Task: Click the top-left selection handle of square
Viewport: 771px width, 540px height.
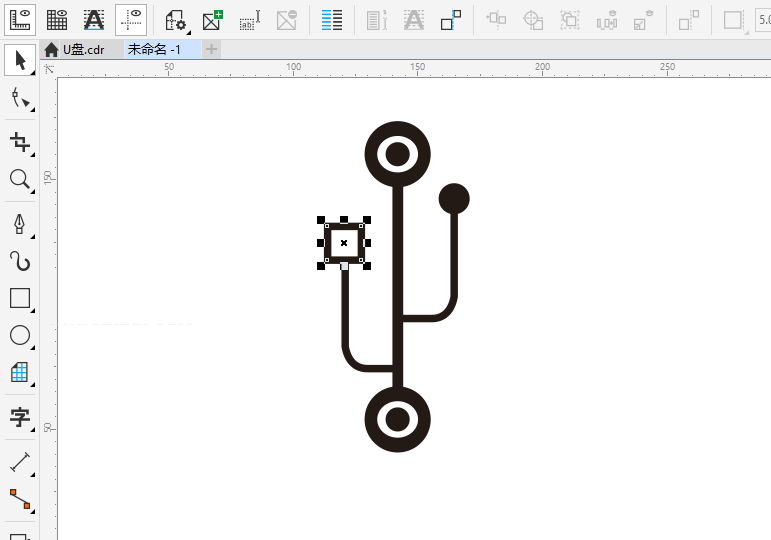Action: [321, 220]
